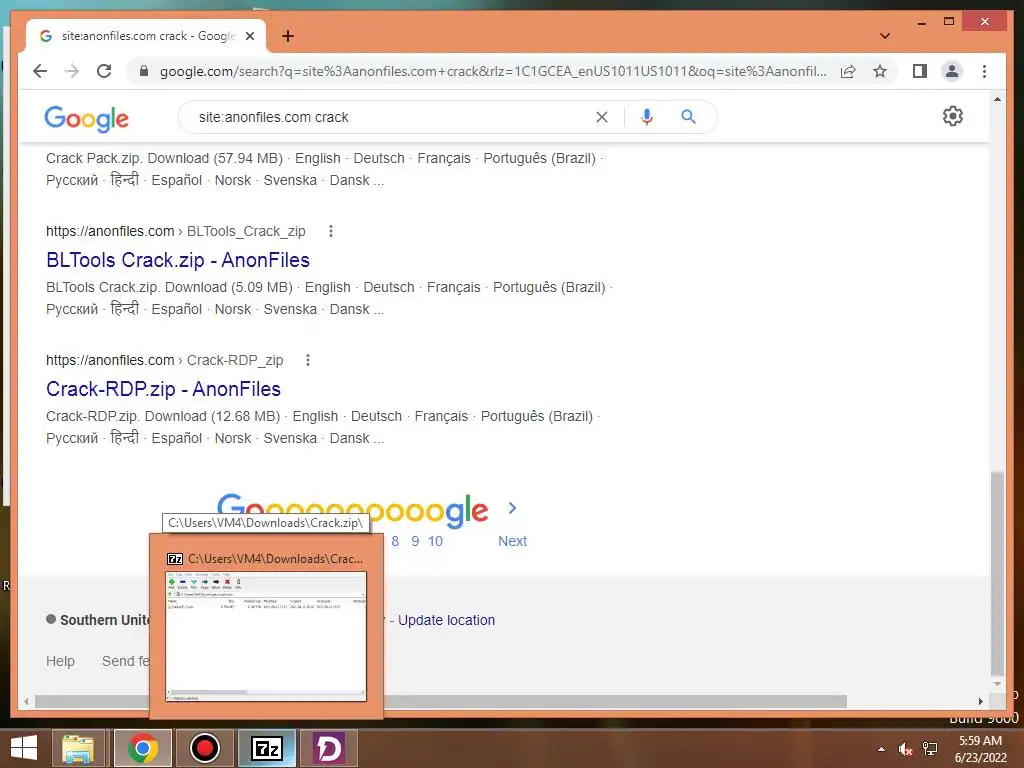Click the anonfiles.com › Crack-RDP_zip URL

click(165, 360)
